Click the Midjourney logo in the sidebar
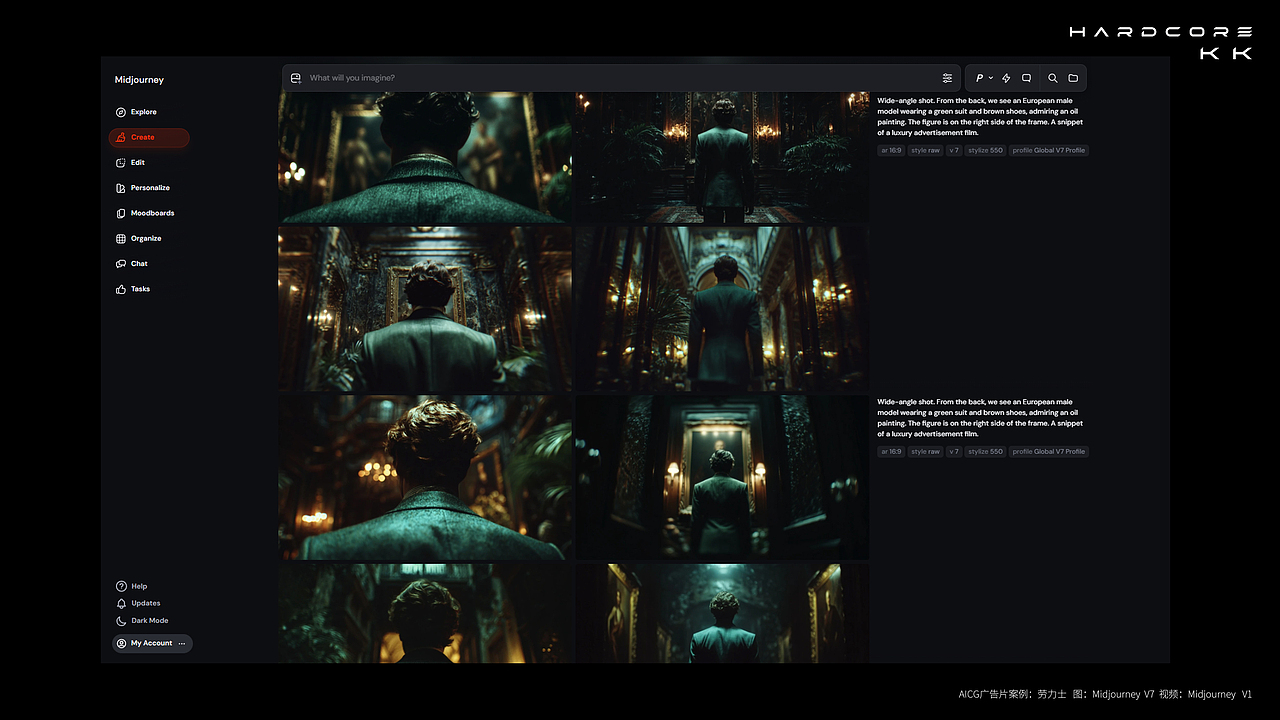The width and height of the screenshot is (1280, 720). [139, 80]
